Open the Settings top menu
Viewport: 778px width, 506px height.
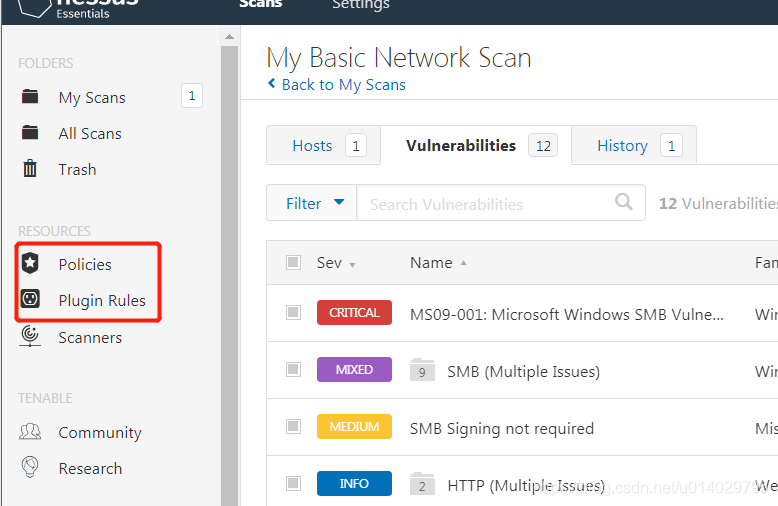click(361, 4)
